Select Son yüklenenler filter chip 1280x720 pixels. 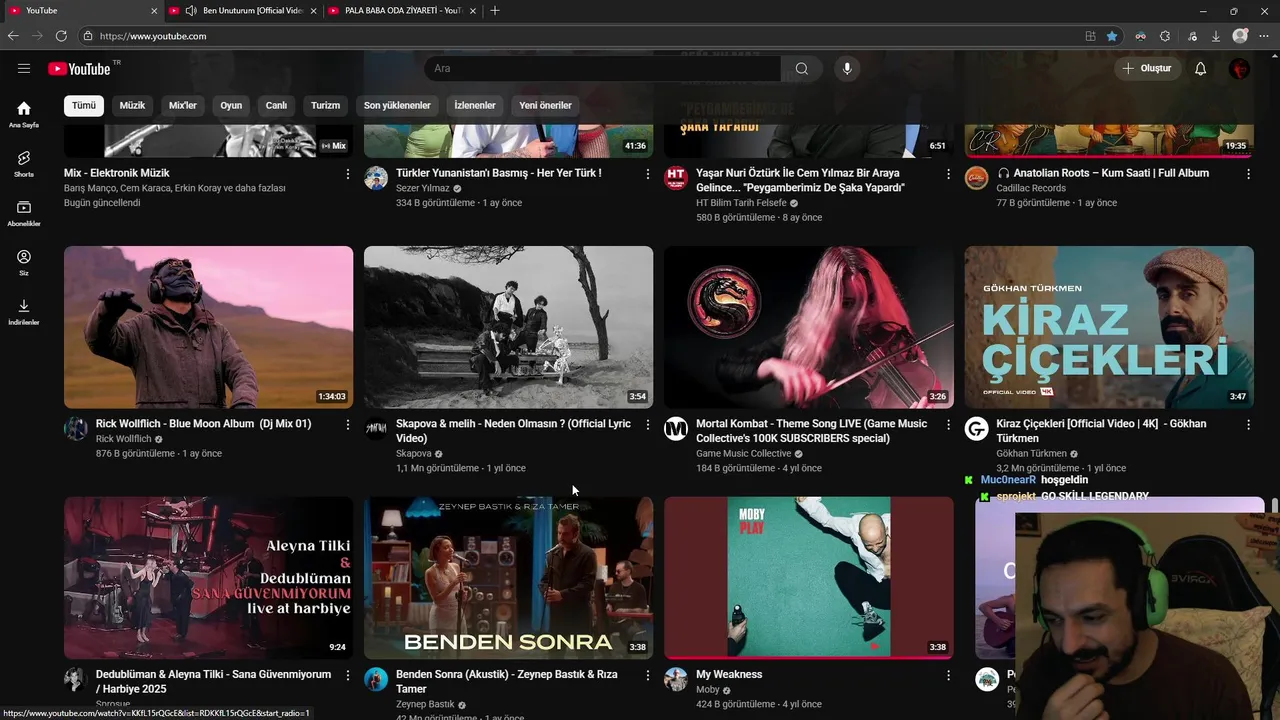point(397,105)
